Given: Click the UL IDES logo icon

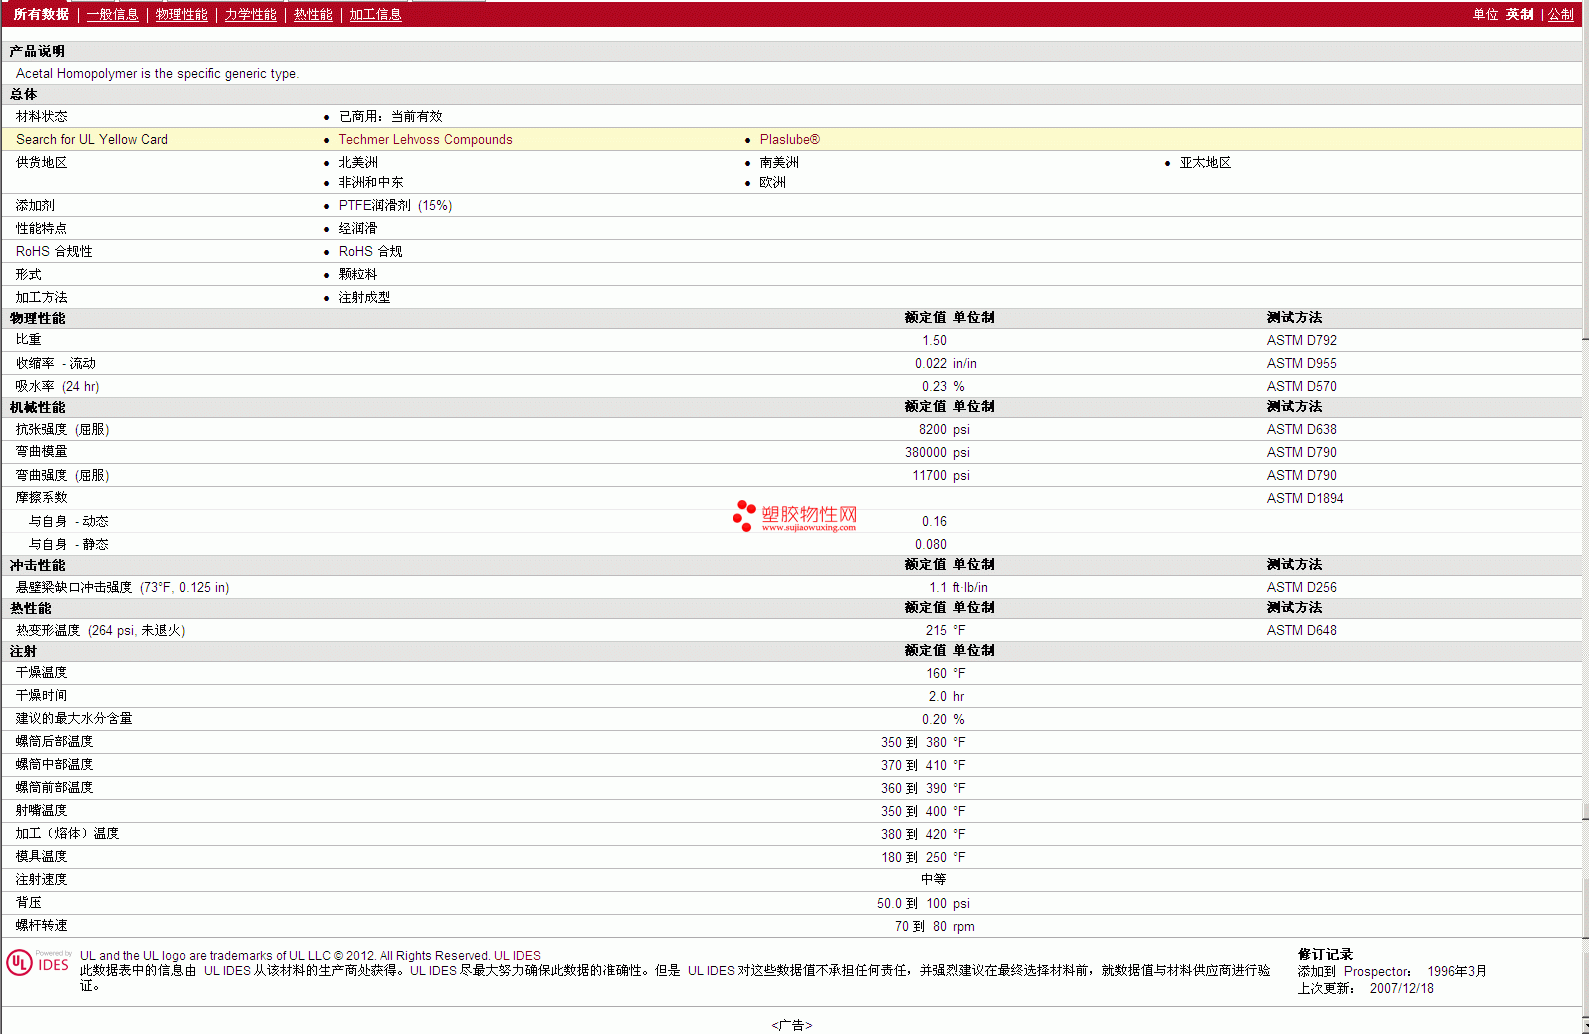Looking at the screenshot, I should 38,962.
